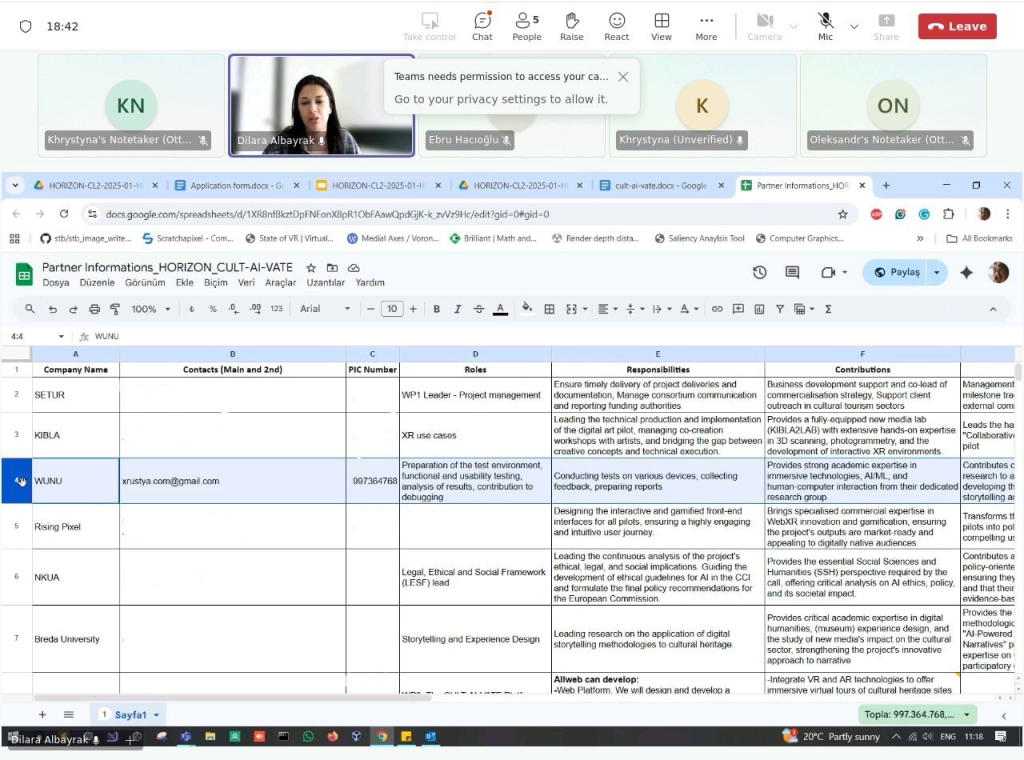Open the Düzenle menu

click(97, 283)
